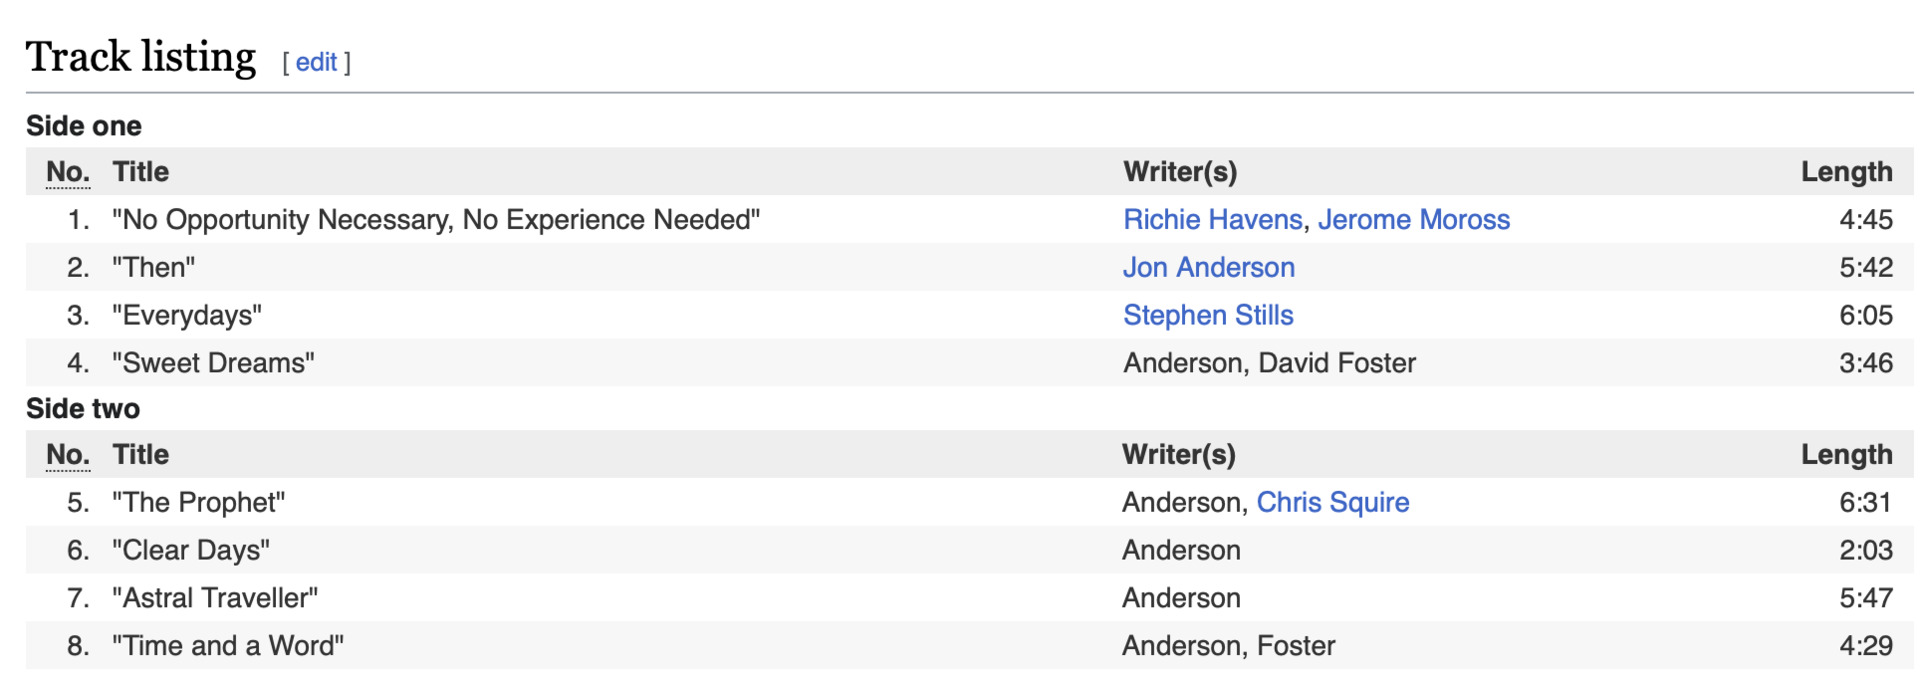Click the 6:31 length of "The Prophet"
Viewport: 1920px width, 683px height.
tap(1864, 503)
